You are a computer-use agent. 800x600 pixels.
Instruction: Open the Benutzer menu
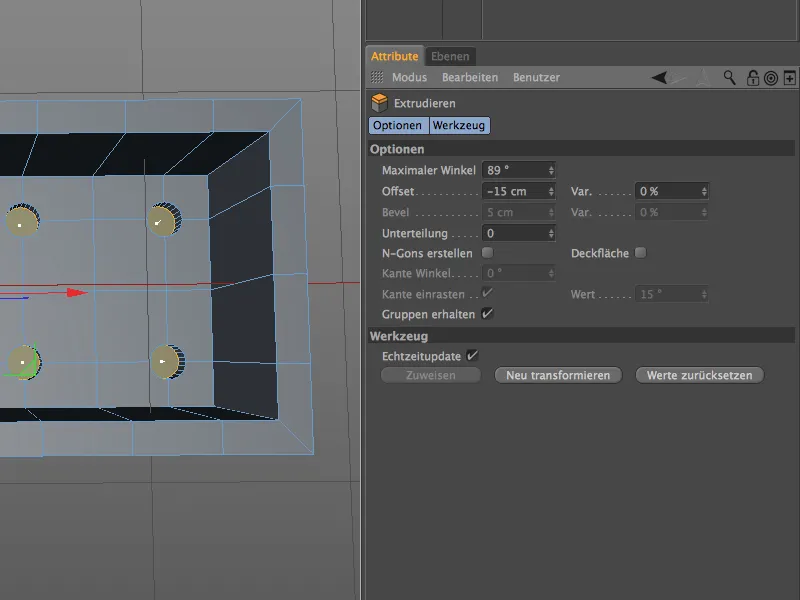[x=536, y=78]
